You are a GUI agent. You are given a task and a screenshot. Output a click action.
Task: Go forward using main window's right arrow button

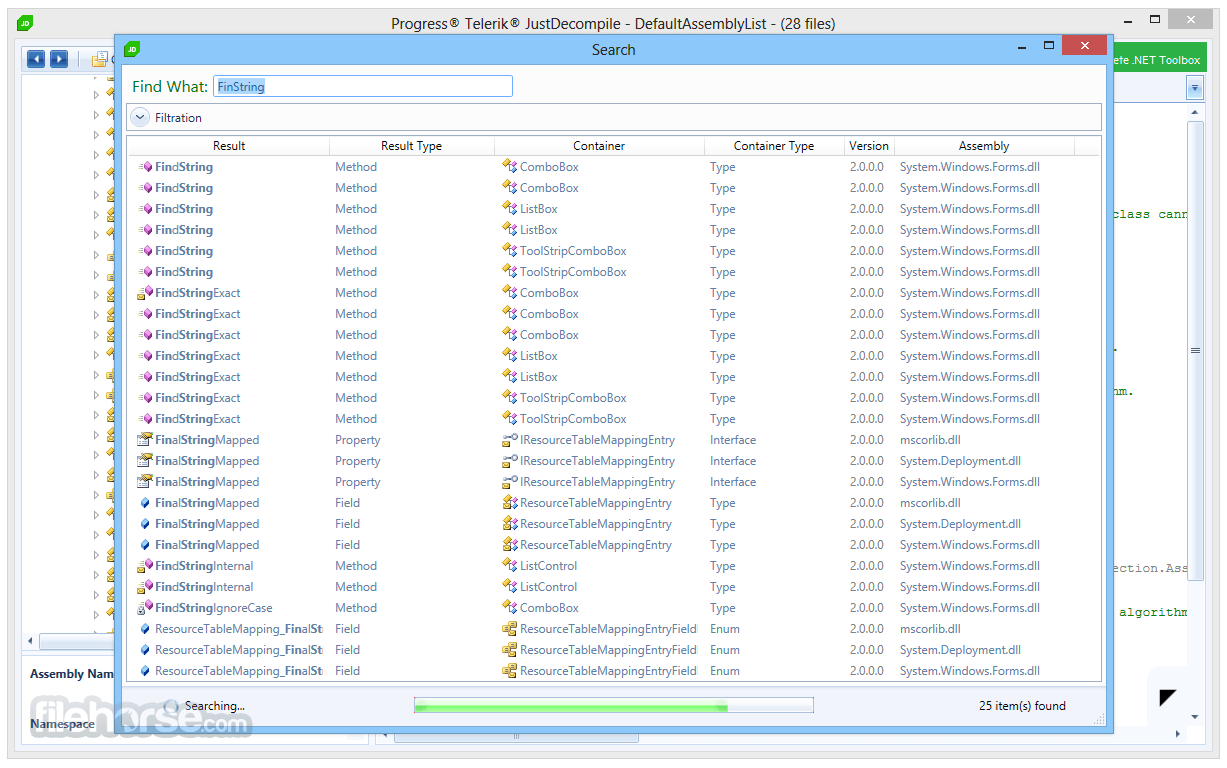pos(59,59)
